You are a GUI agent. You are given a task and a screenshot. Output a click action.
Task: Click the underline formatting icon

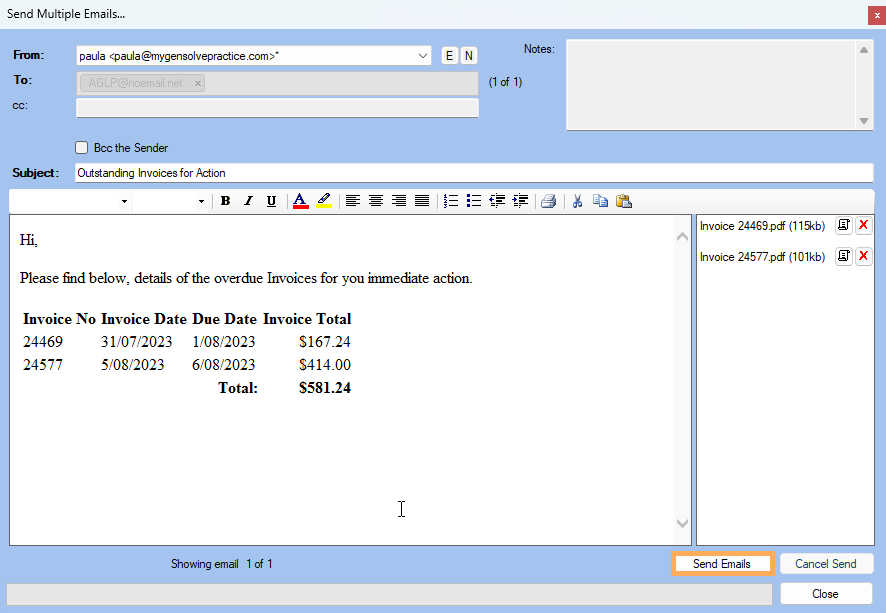[271, 201]
